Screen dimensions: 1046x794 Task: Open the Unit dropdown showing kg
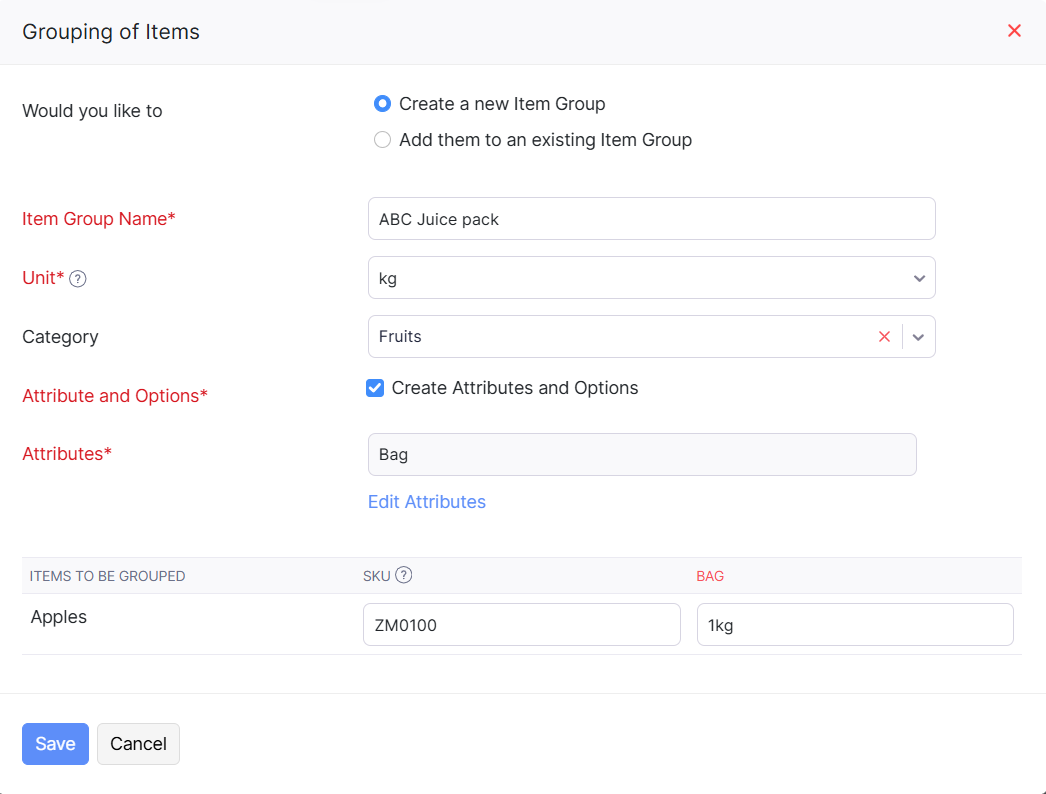pyautogui.click(x=640, y=278)
